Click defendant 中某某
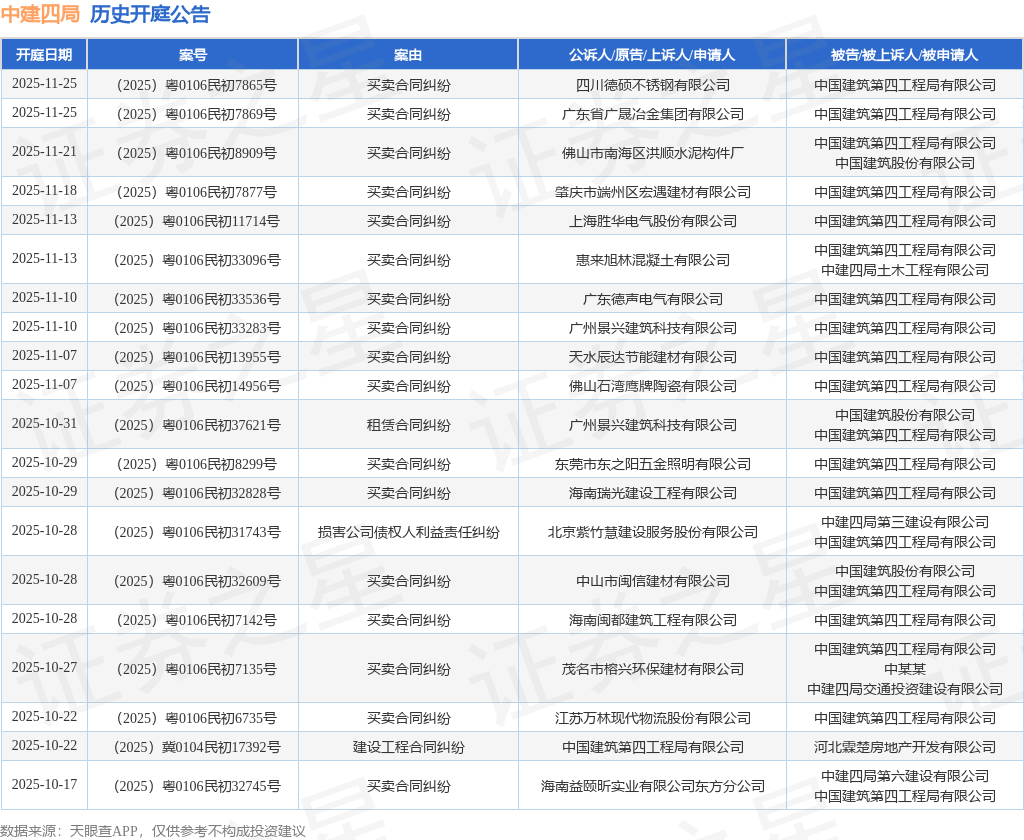1024x840 pixels. (904, 669)
